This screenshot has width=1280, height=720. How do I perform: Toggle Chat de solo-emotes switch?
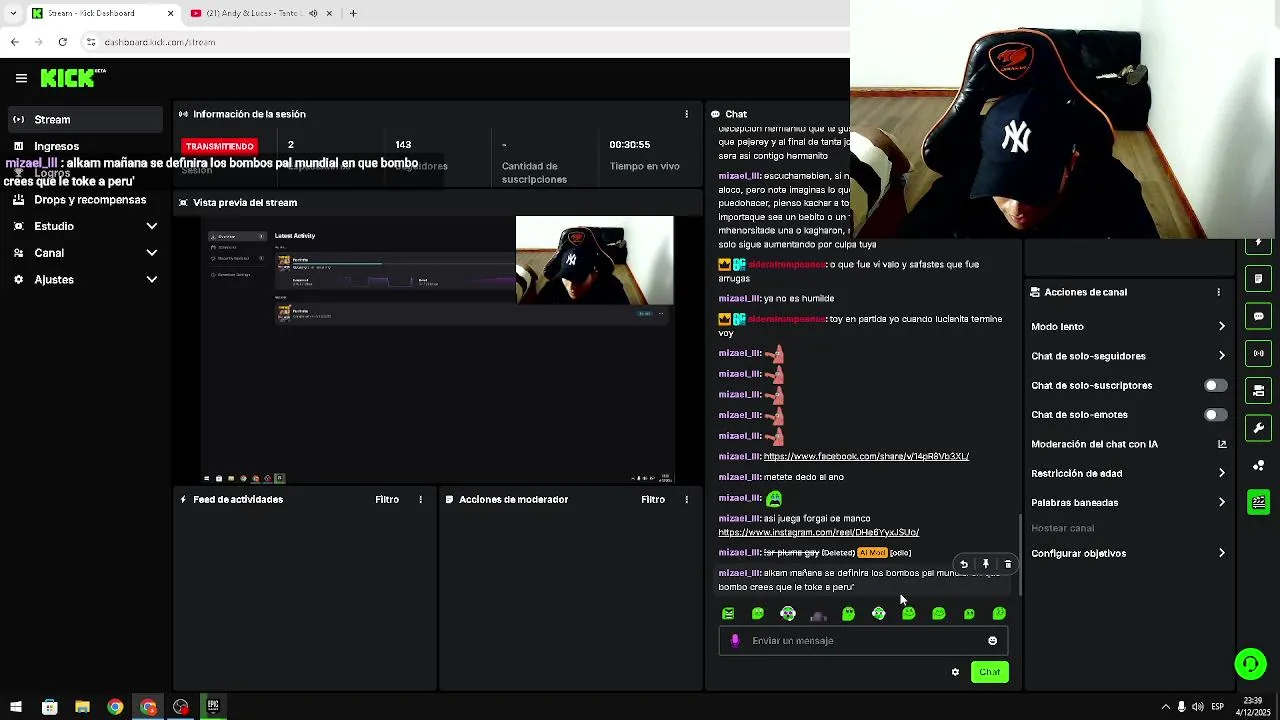point(1215,414)
